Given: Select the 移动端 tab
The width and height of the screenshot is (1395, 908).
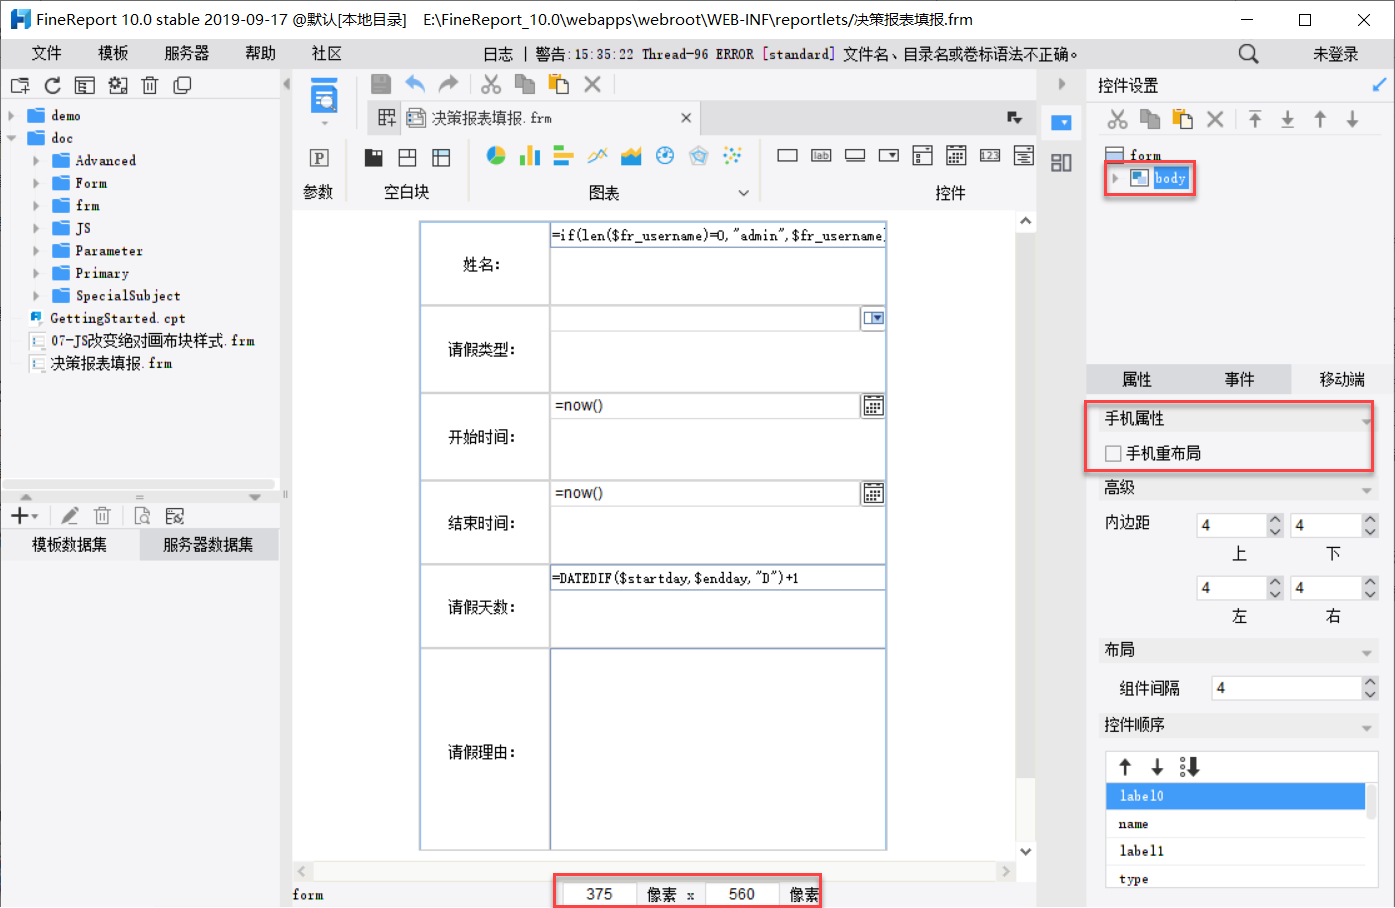Looking at the screenshot, I should click(1342, 379).
